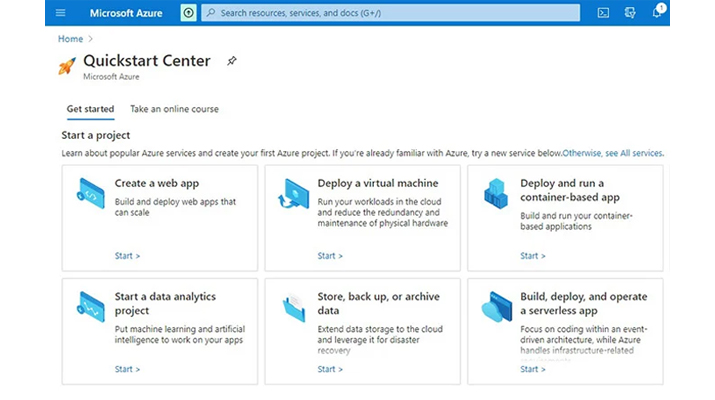Click the container-based app icon

(496, 193)
